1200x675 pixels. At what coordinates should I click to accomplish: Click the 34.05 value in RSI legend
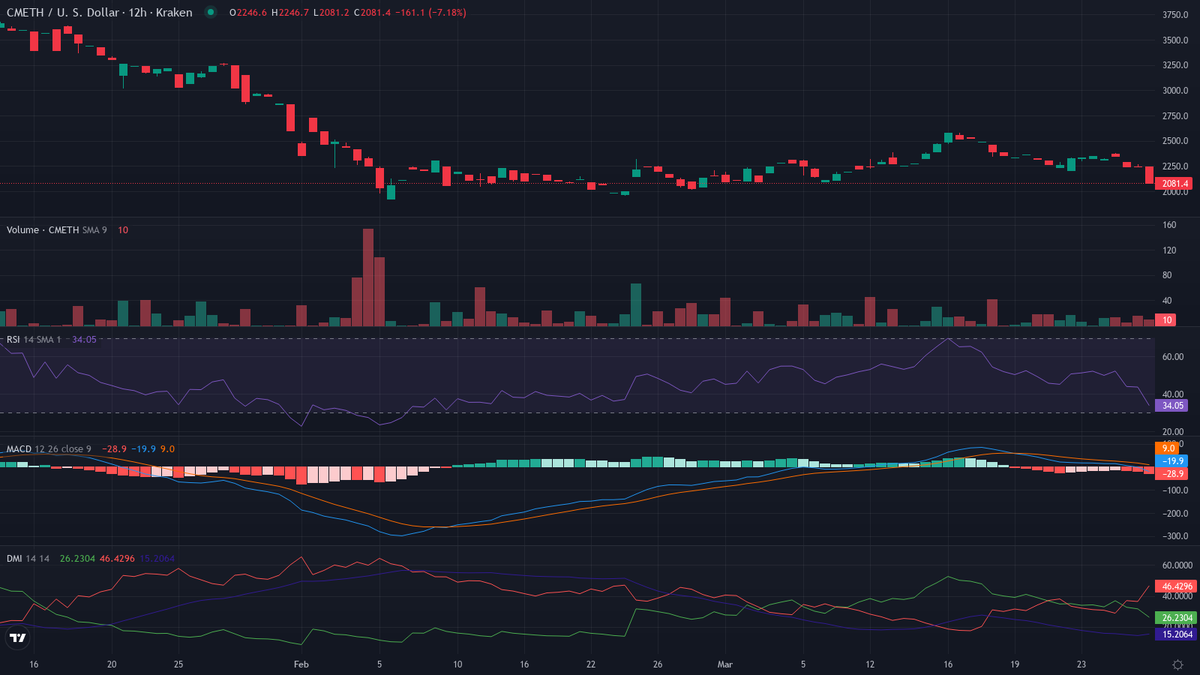click(x=84, y=340)
